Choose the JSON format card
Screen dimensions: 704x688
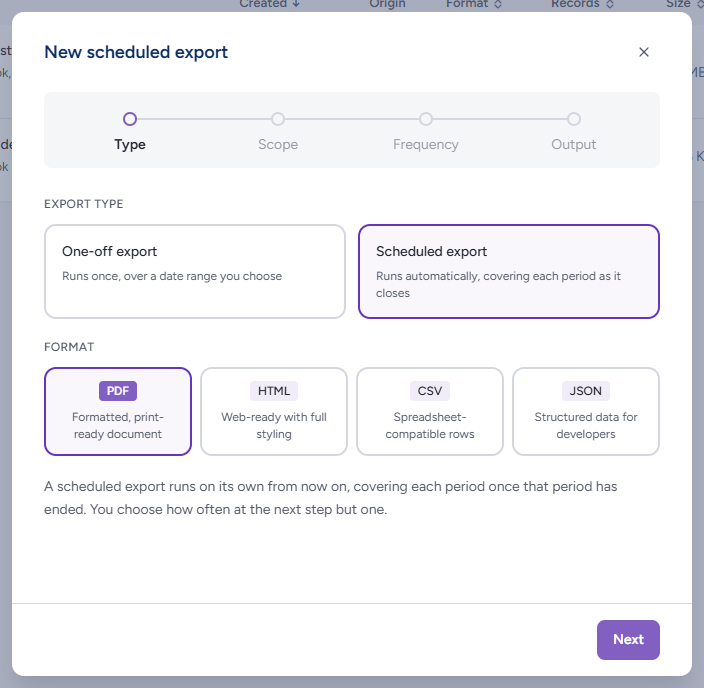pyautogui.click(x=585, y=411)
